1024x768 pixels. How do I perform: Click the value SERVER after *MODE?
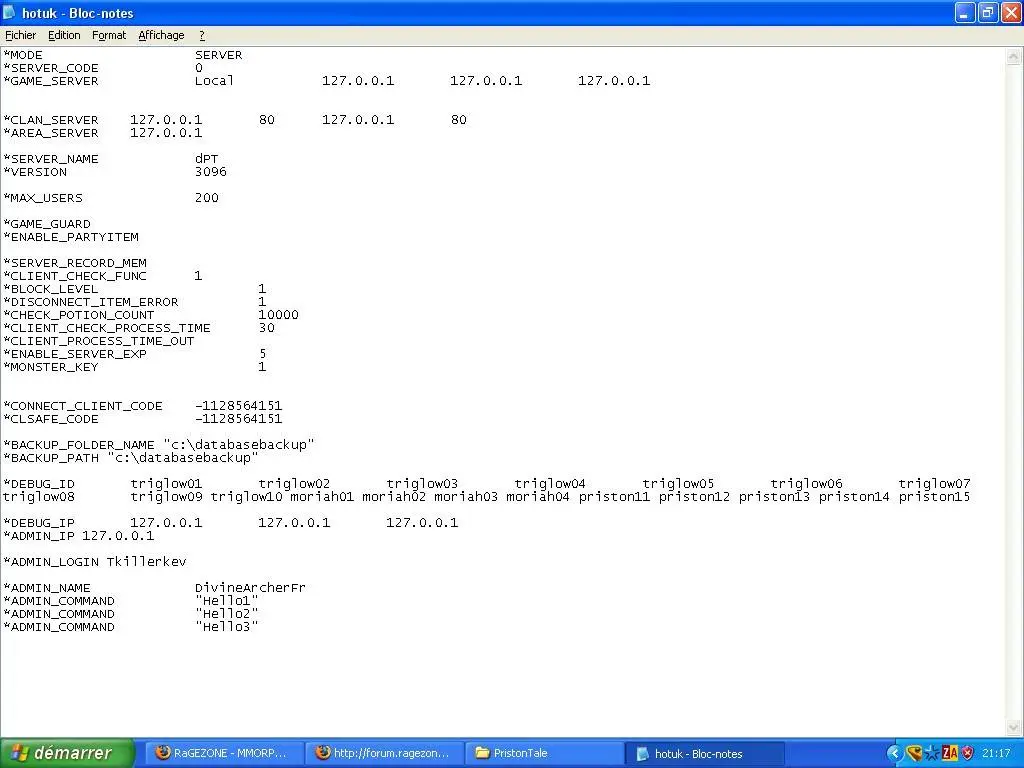218,55
